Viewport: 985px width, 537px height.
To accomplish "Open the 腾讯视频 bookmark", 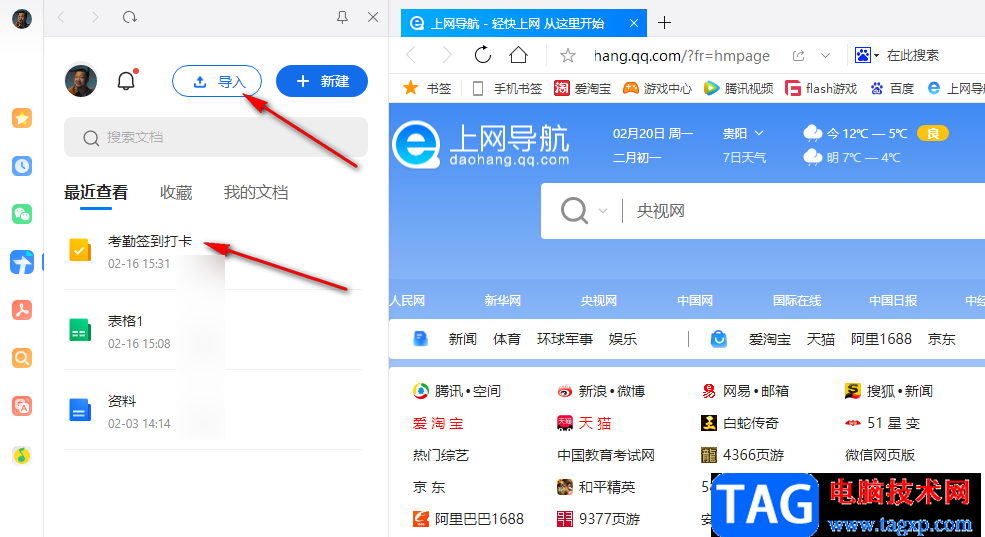I will [x=738, y=89].
